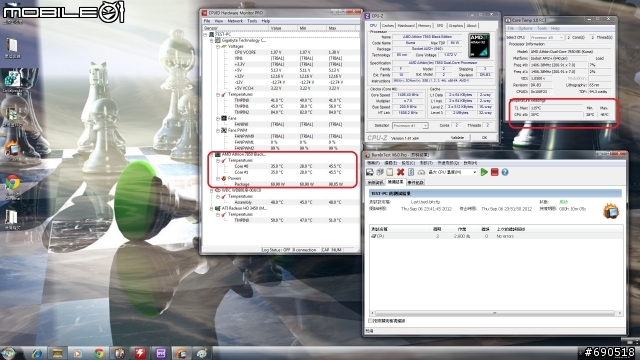Click the OK button in CPU-Z

tap(484, 138)
